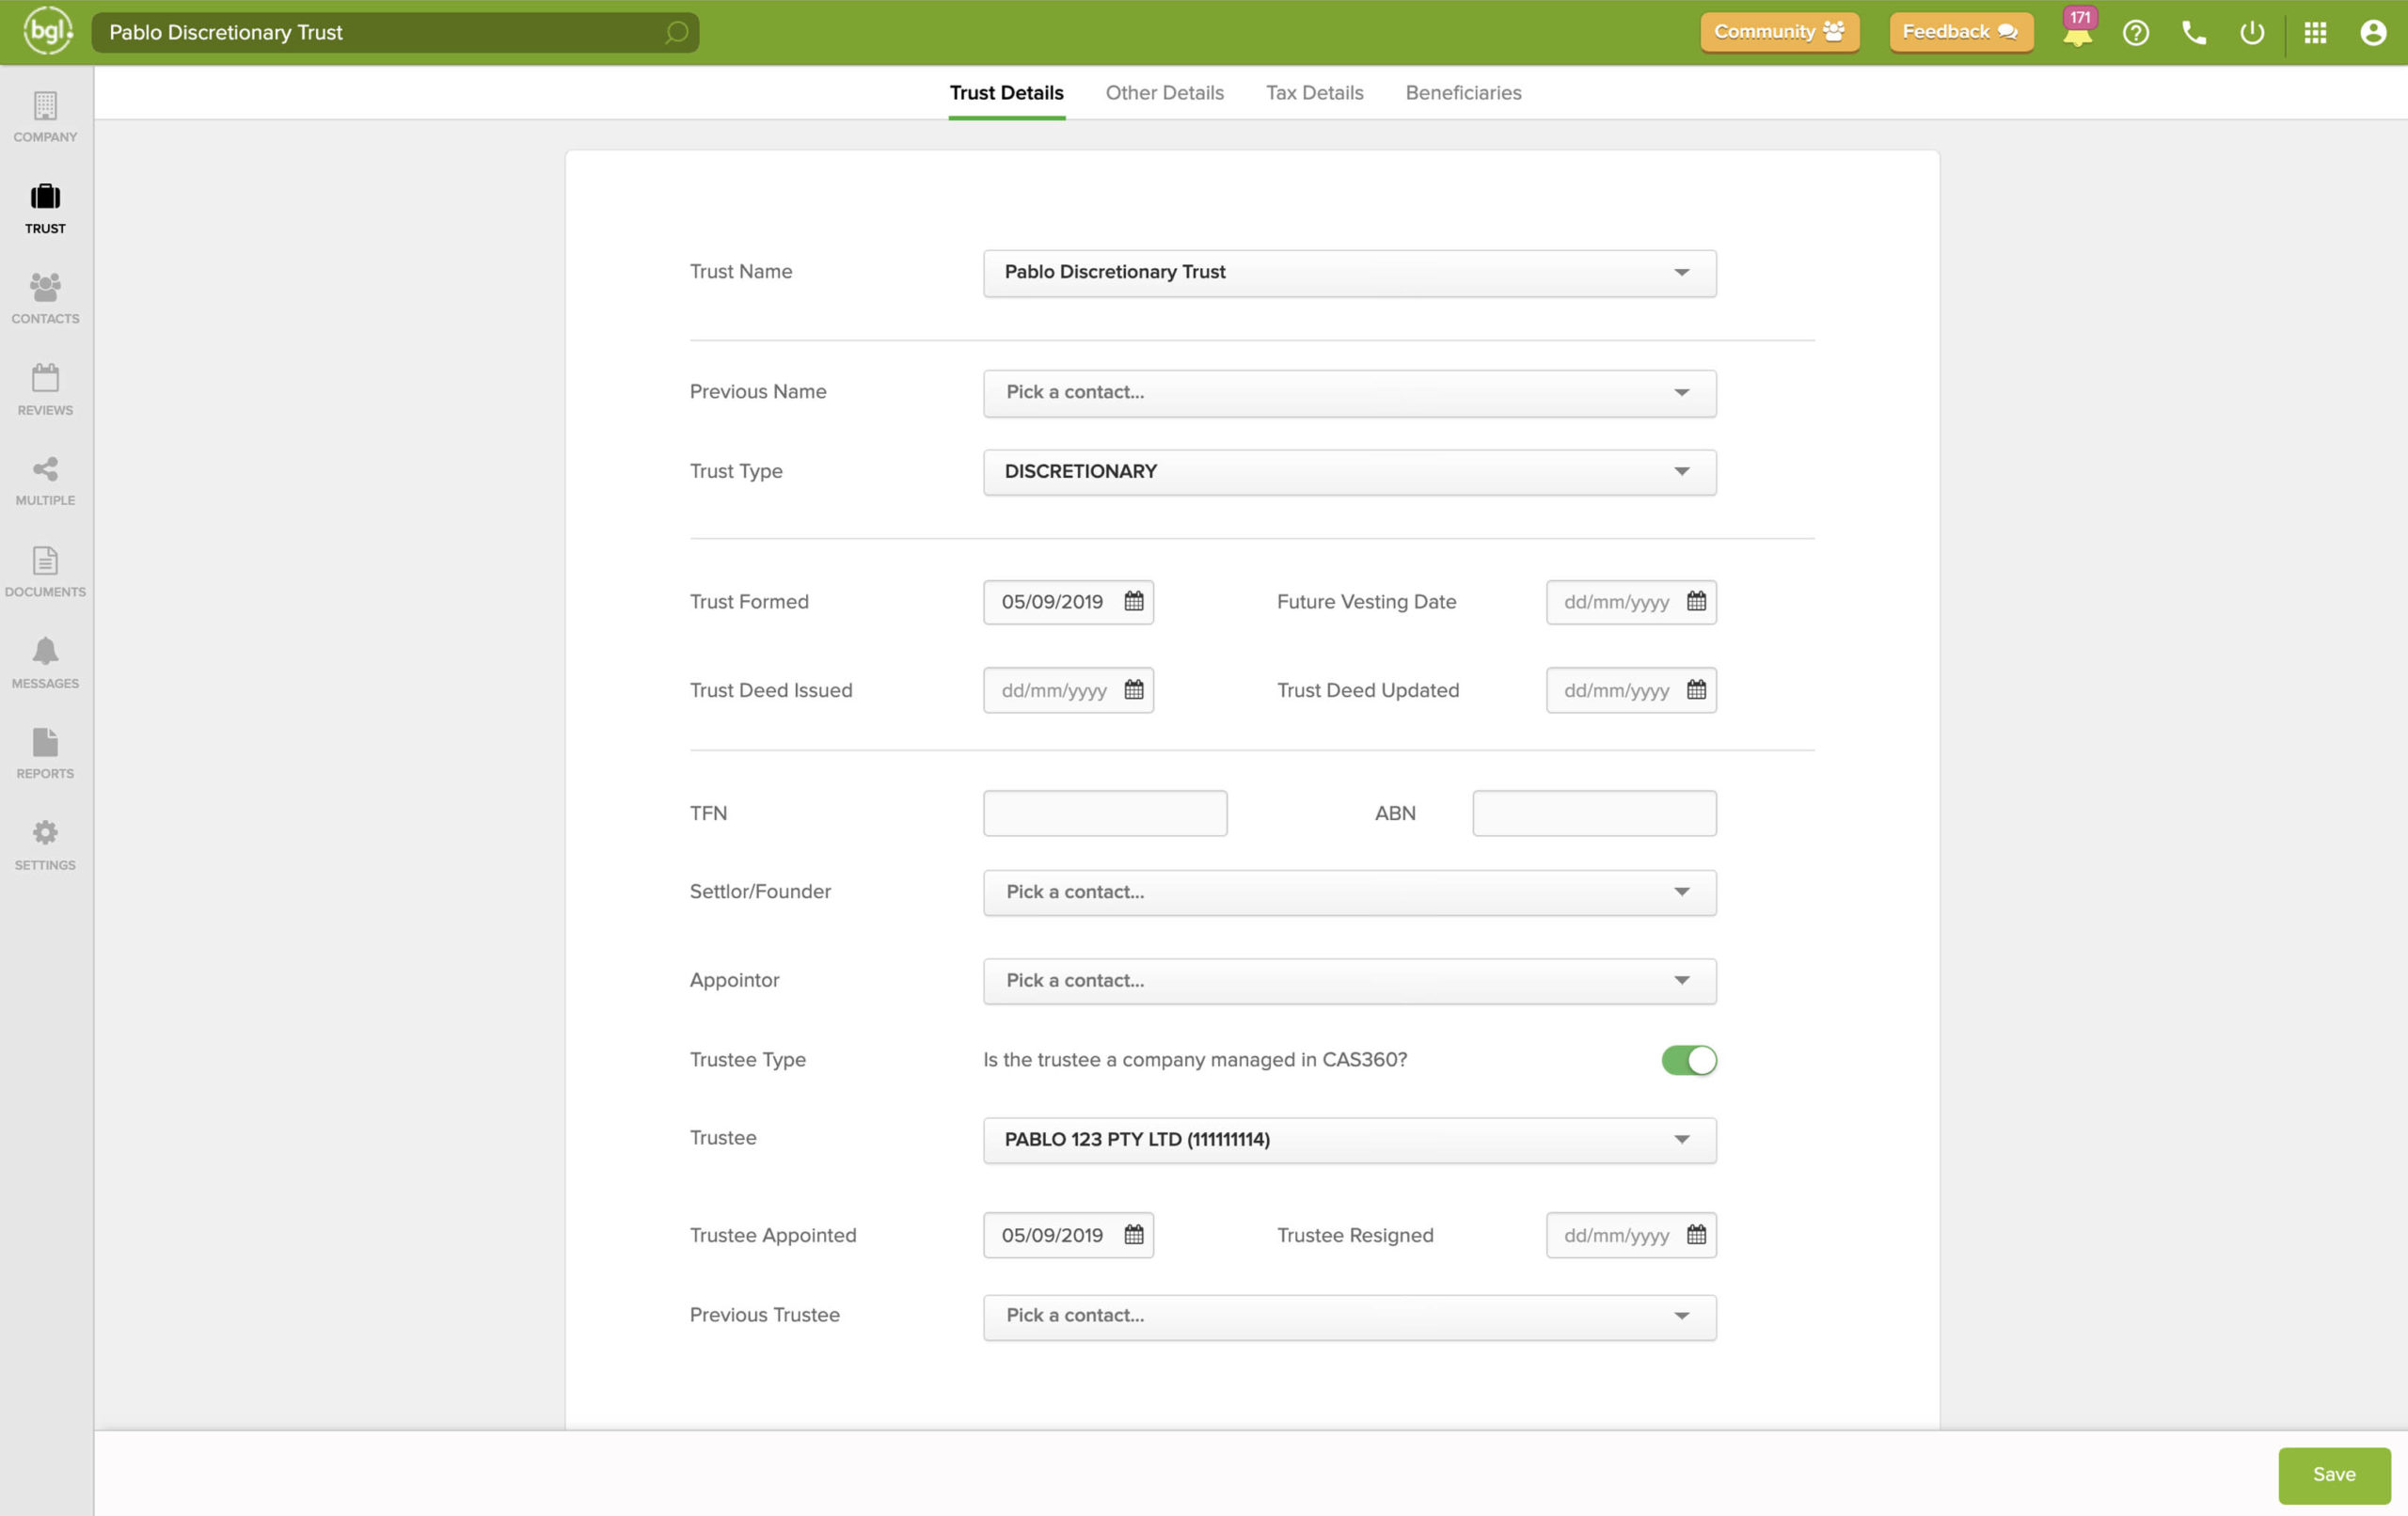Click the notification bell with 171 badge

[2077, 33]
